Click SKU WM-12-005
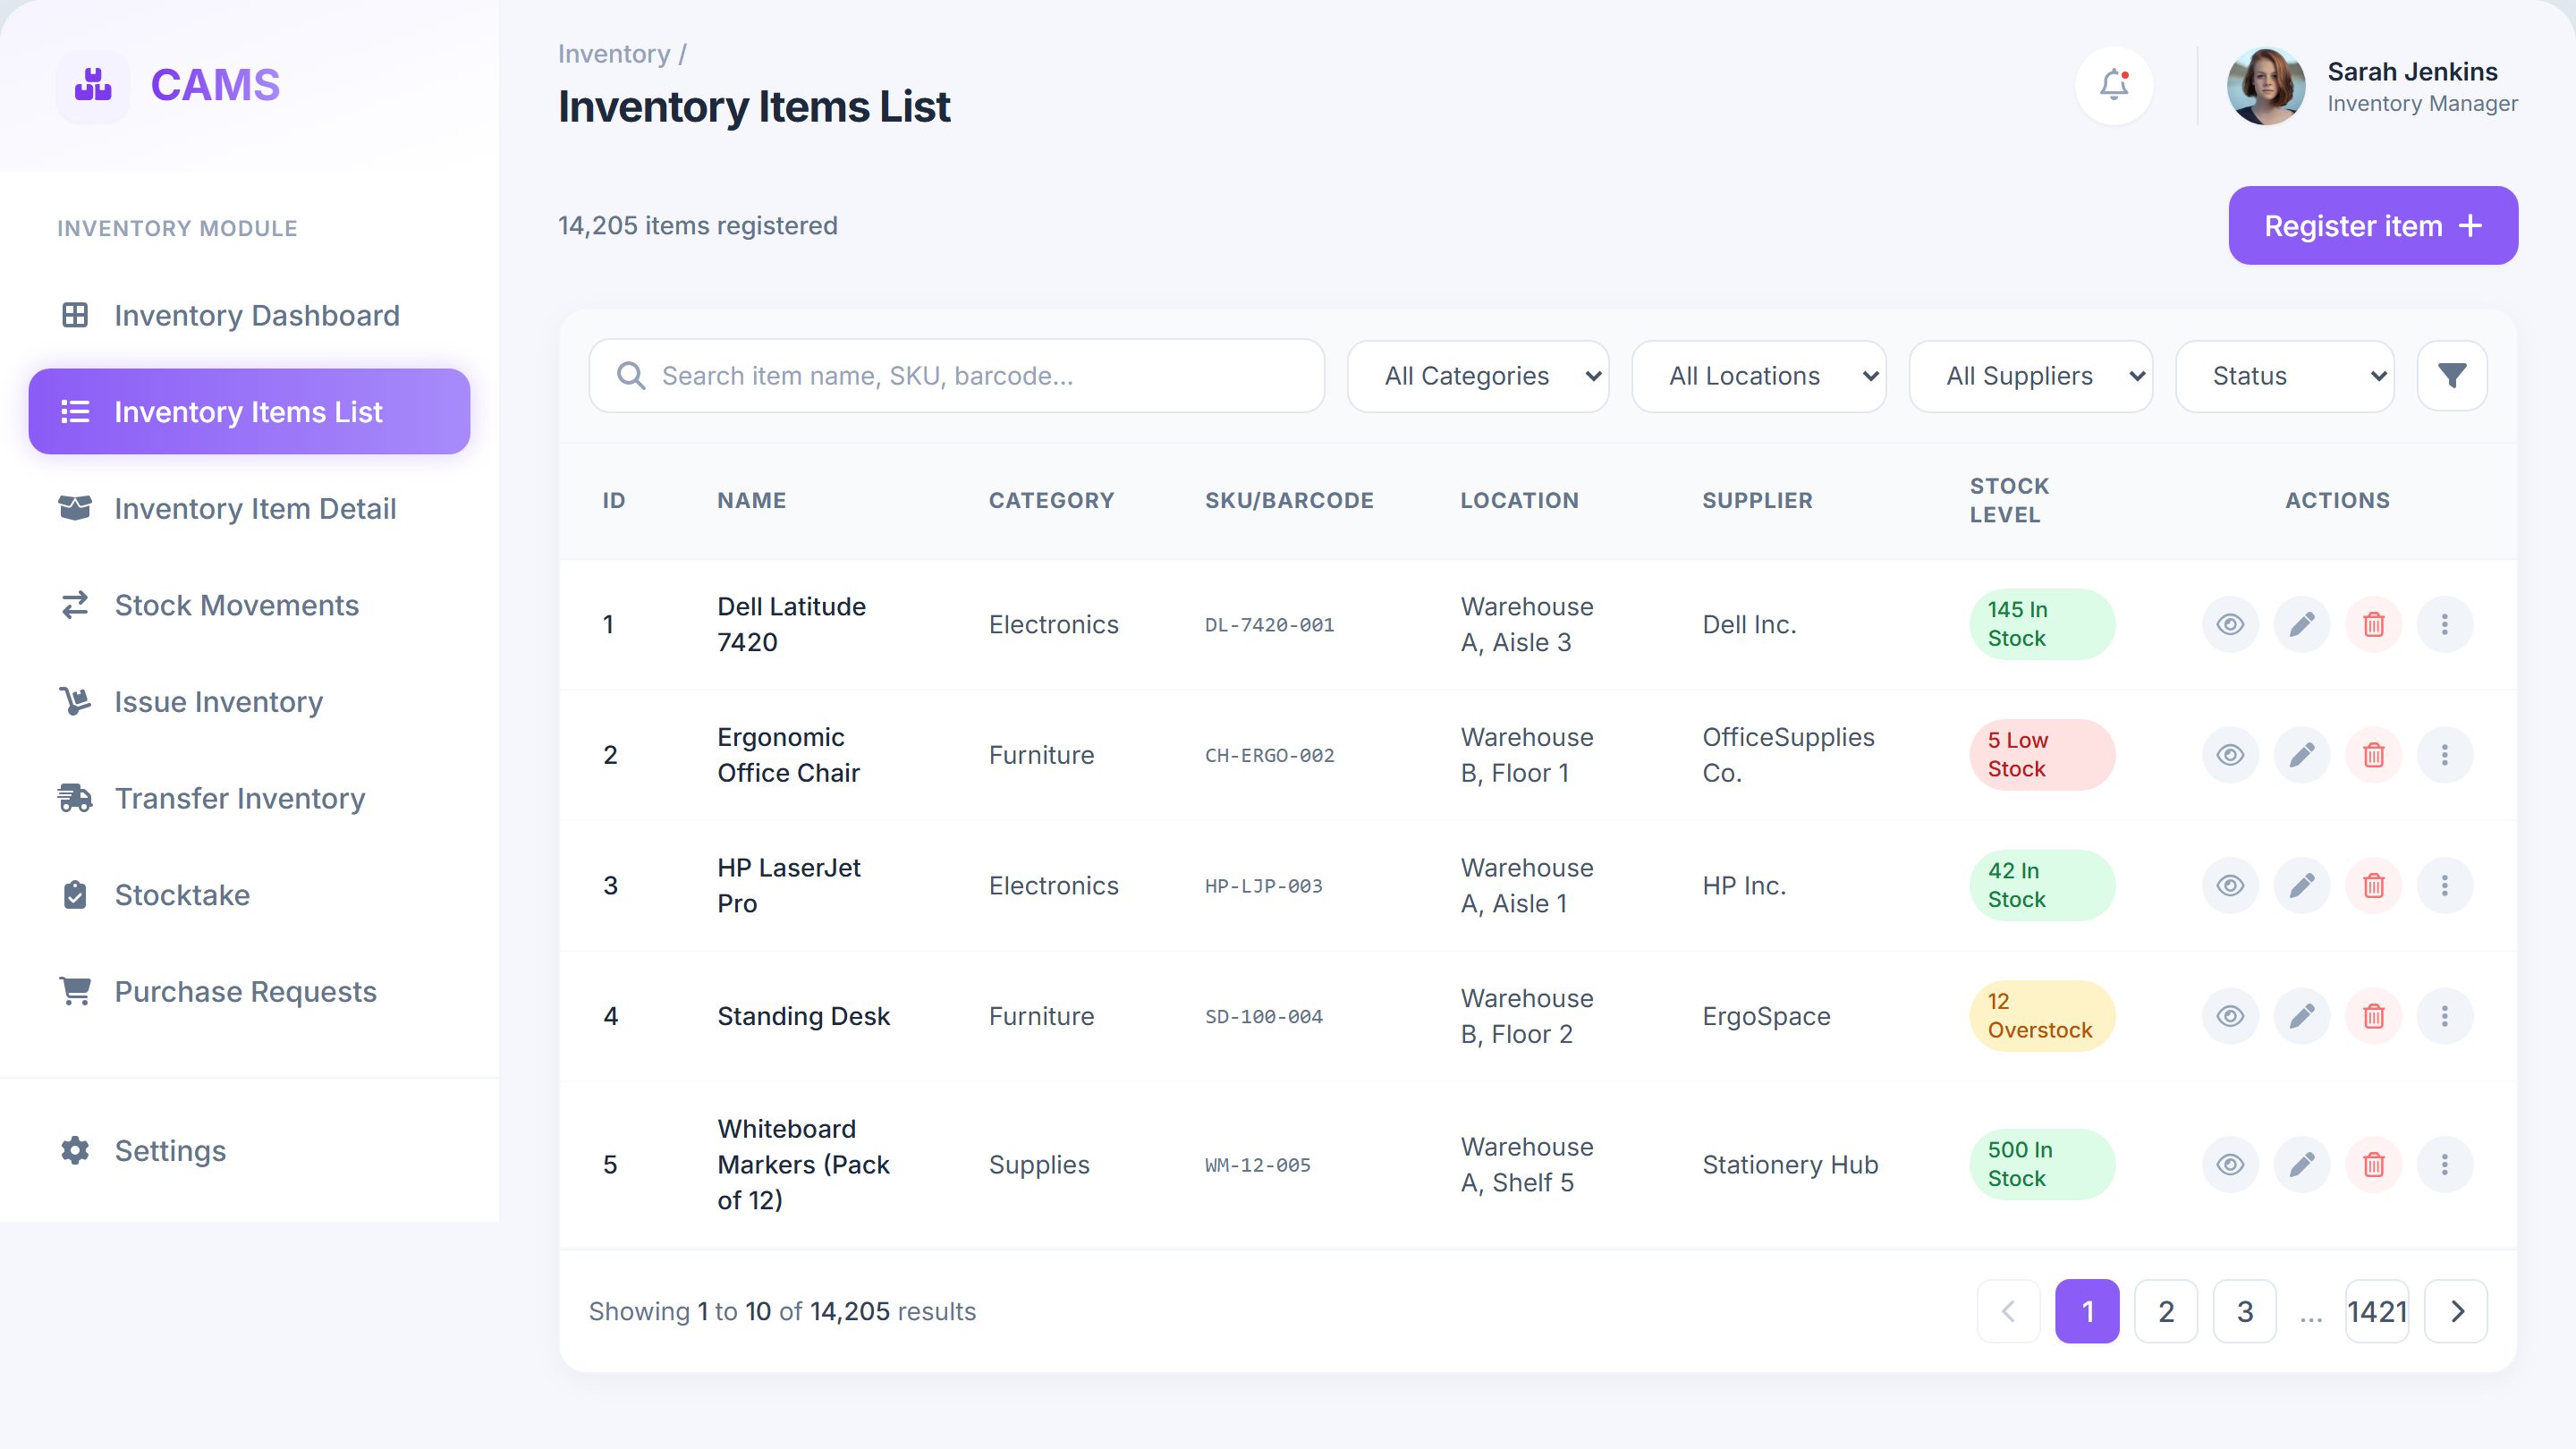This screenshot has height=1449, width=2576. 1257,1165
